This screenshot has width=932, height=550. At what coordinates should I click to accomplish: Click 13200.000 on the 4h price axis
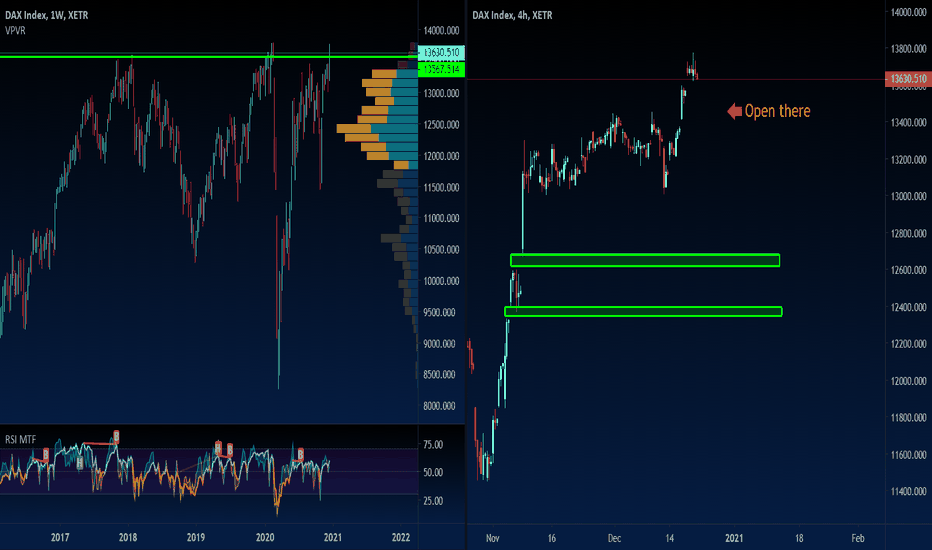pyautogui.click(x=908, y=159)
